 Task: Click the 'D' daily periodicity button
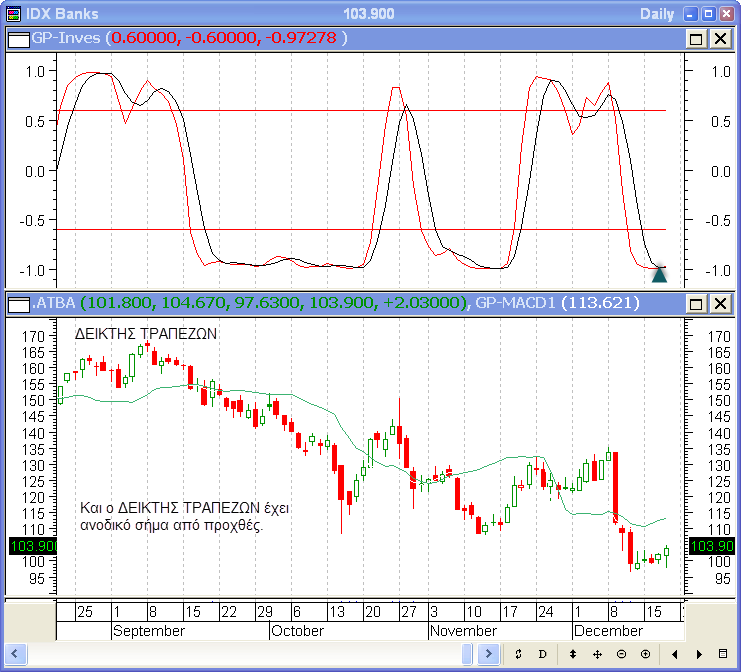coord(543,654)
